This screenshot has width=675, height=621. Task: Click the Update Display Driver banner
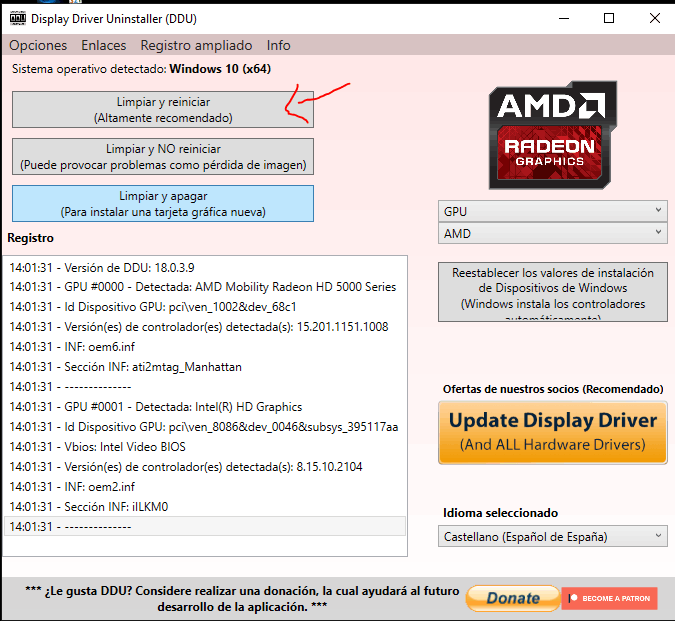click(x=553, y=433)
